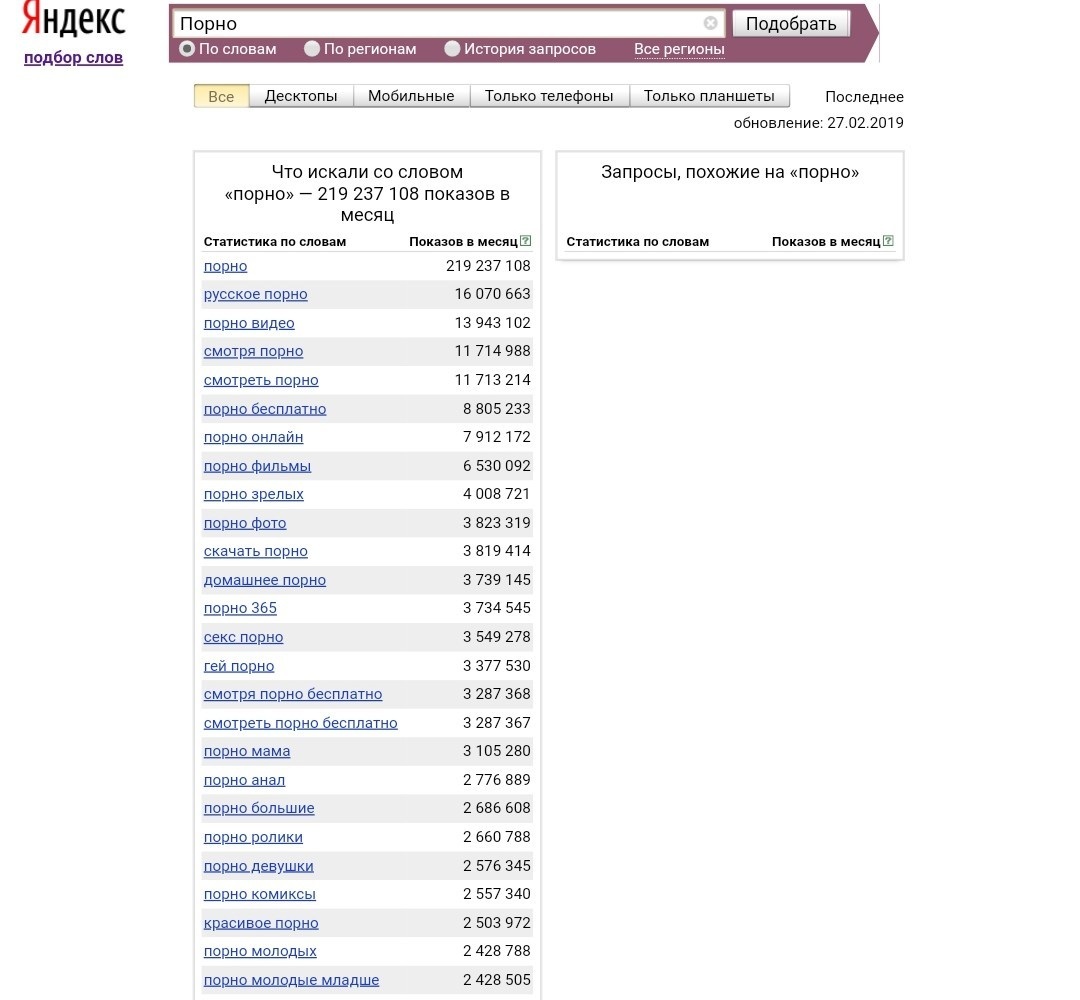This screenshot has width=1080, height=1000.
Task: Open the подбор слов link
Action: click(72, 57)
